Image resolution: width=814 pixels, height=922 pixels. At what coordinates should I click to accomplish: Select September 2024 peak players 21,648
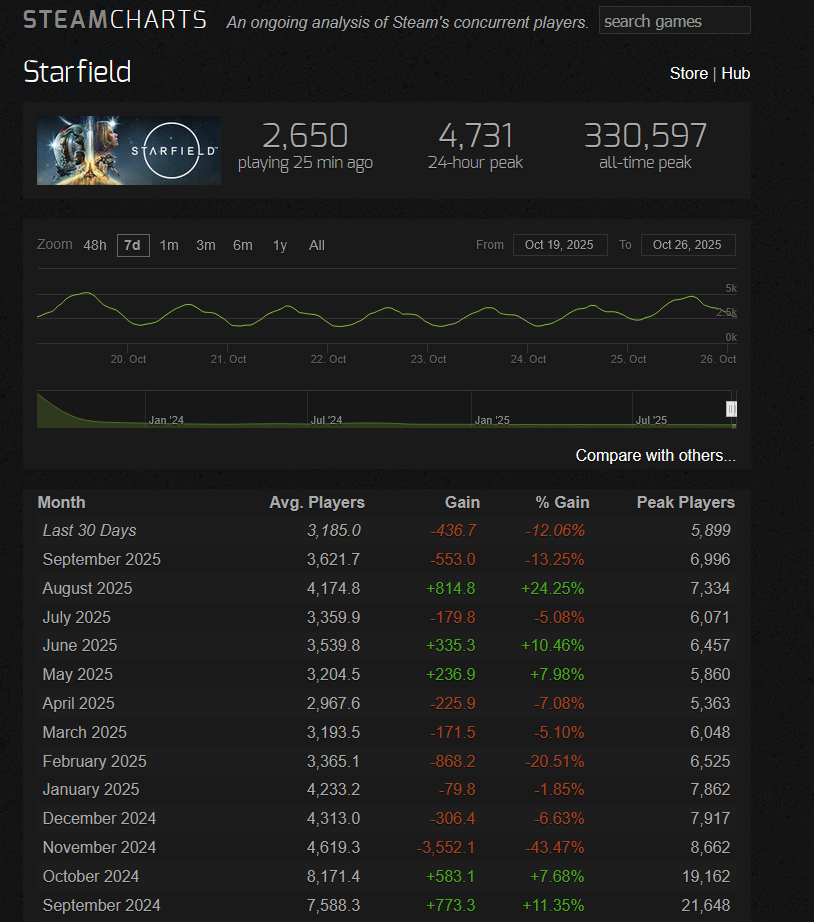[x=706, y=905]
